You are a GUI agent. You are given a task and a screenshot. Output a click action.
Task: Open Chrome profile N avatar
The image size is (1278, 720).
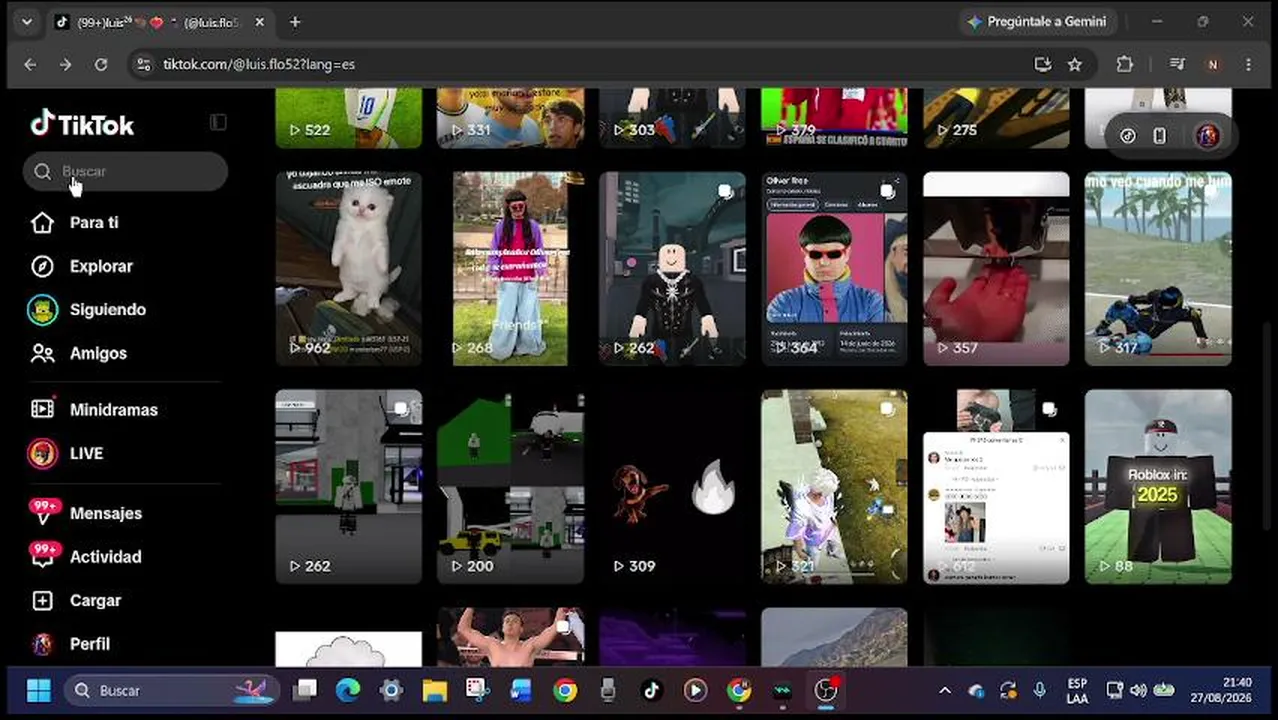coord(1213,64)
